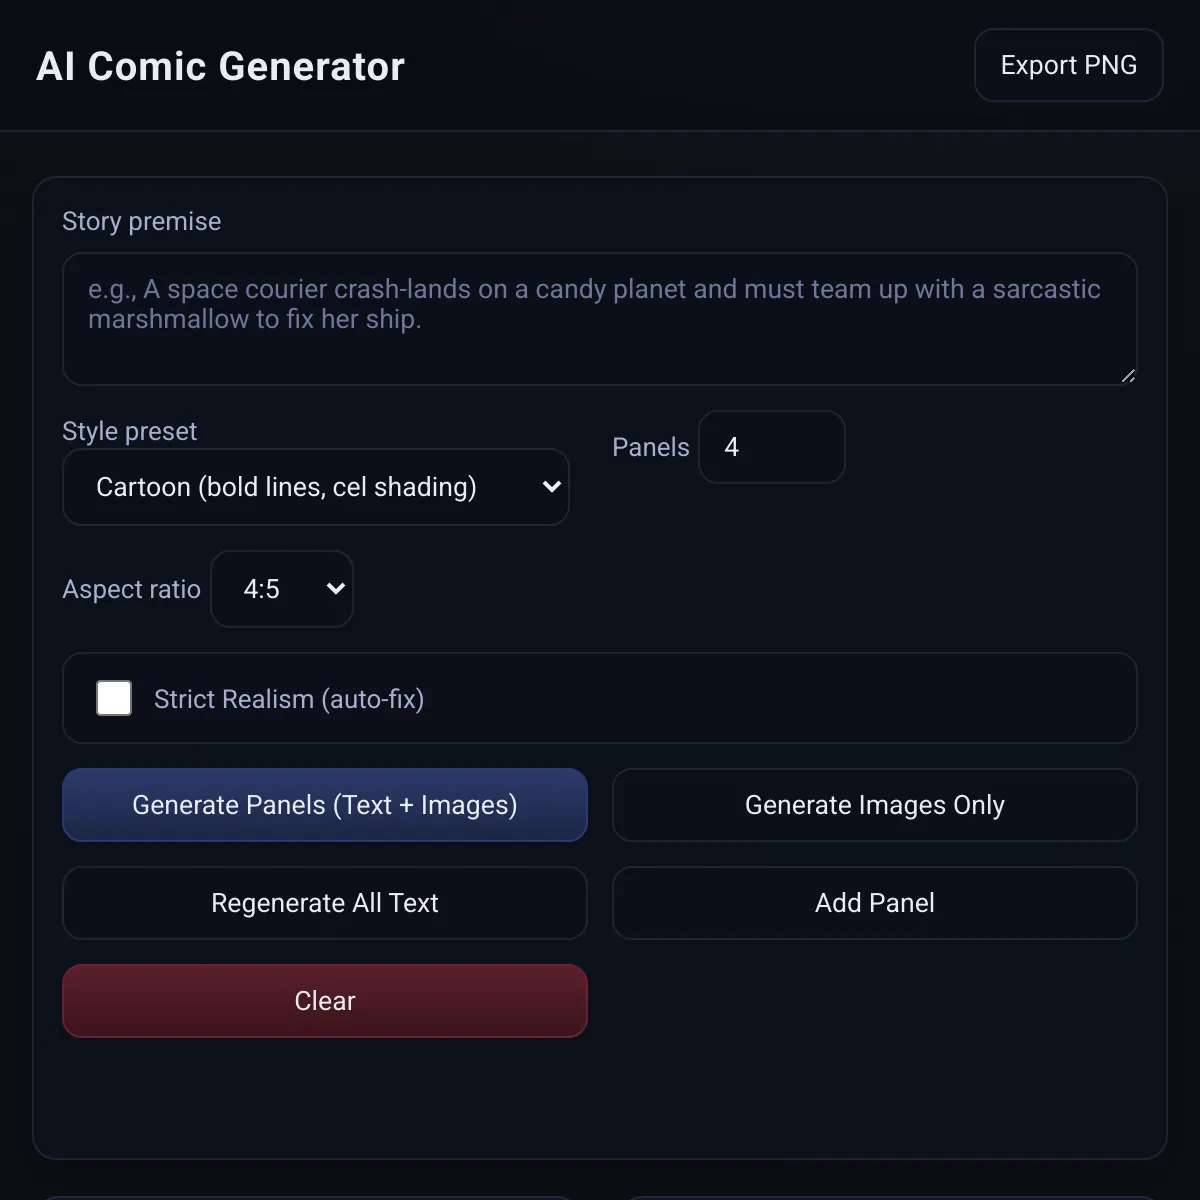Screen dimensions: 1200x1200
Task: Click the AI Comic Generator heading
Action: 220,66
